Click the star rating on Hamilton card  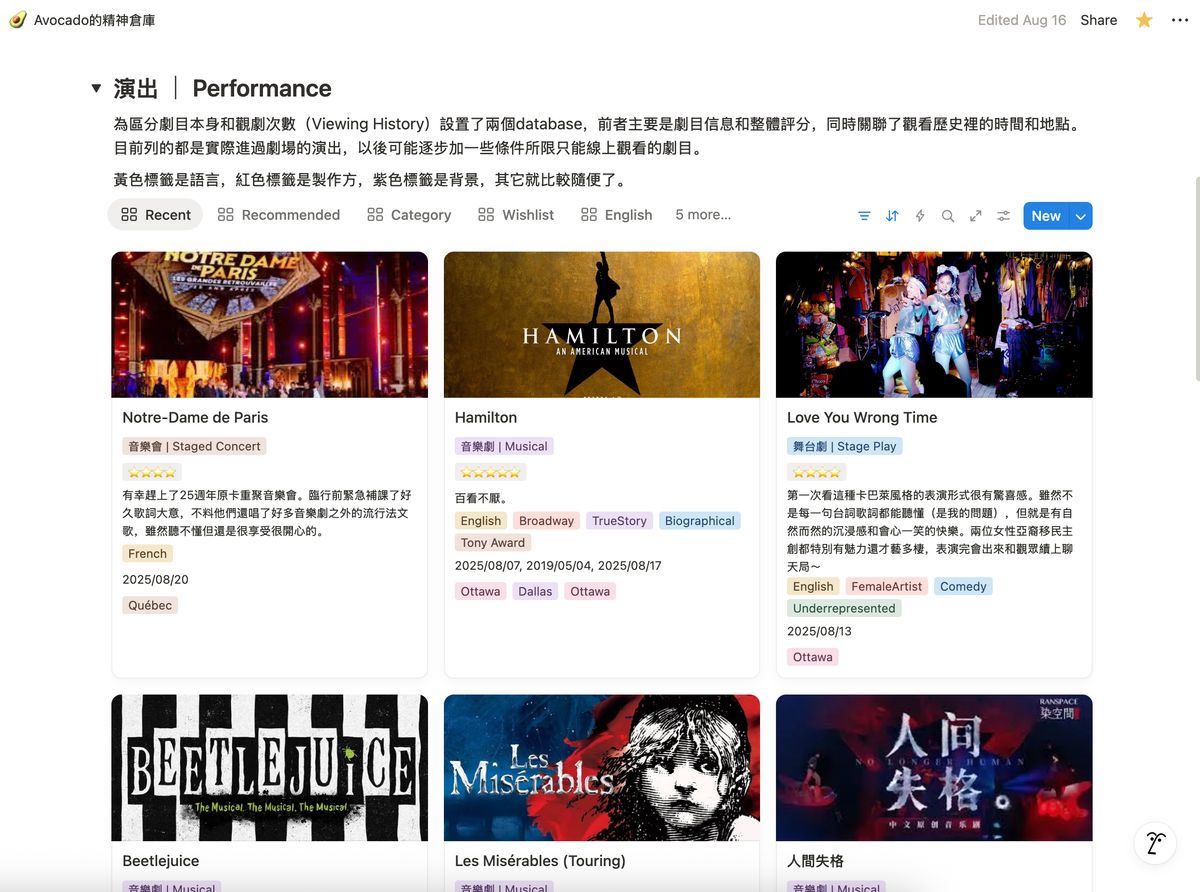491,472
